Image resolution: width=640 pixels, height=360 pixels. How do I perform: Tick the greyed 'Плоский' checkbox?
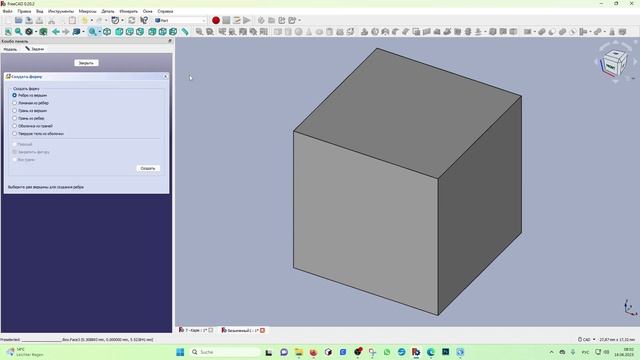[x=15, y=144]
